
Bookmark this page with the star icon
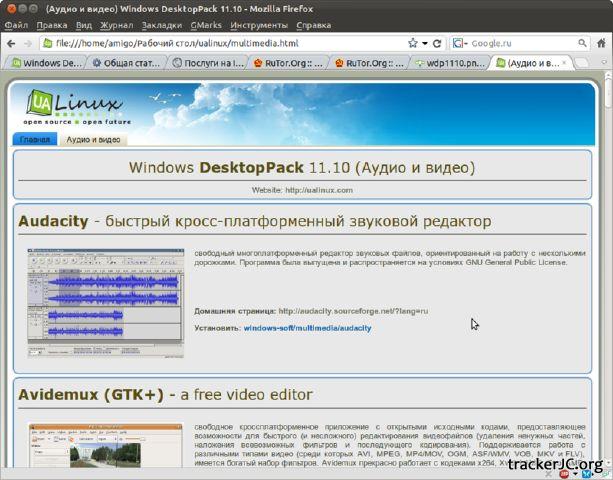412,44
